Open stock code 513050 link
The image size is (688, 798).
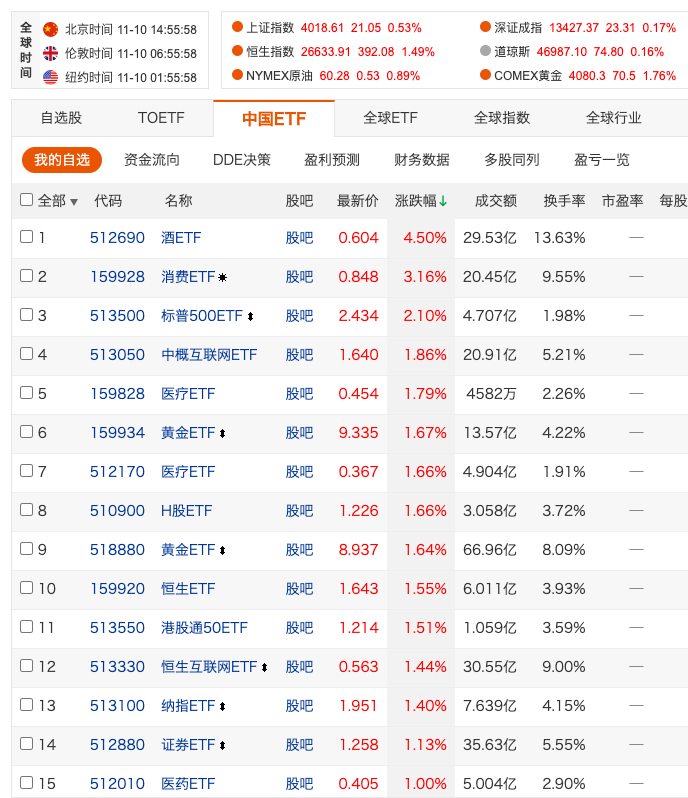click(118, 355)
